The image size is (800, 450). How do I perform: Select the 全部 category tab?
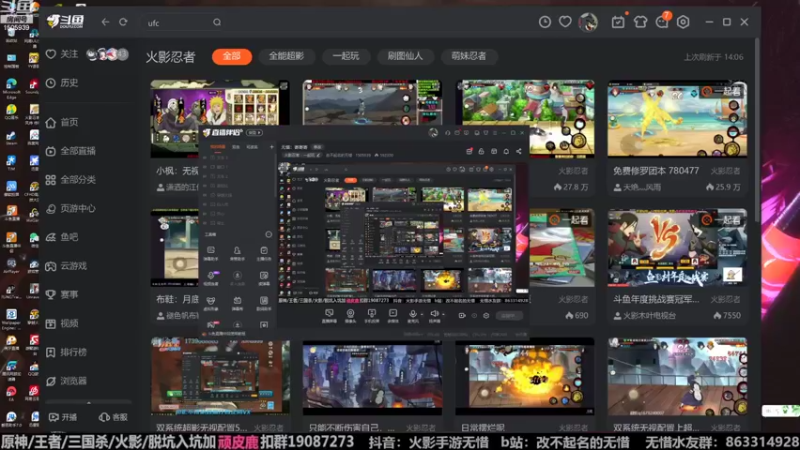232,56
